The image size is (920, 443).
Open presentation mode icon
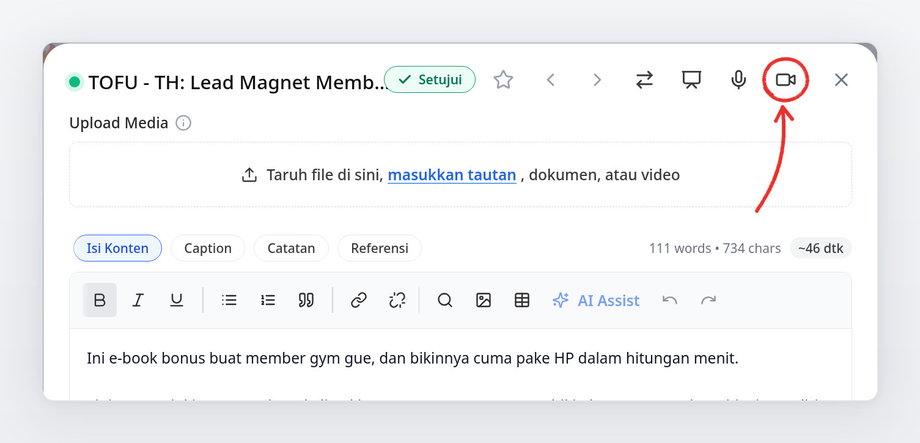(691, 80)
